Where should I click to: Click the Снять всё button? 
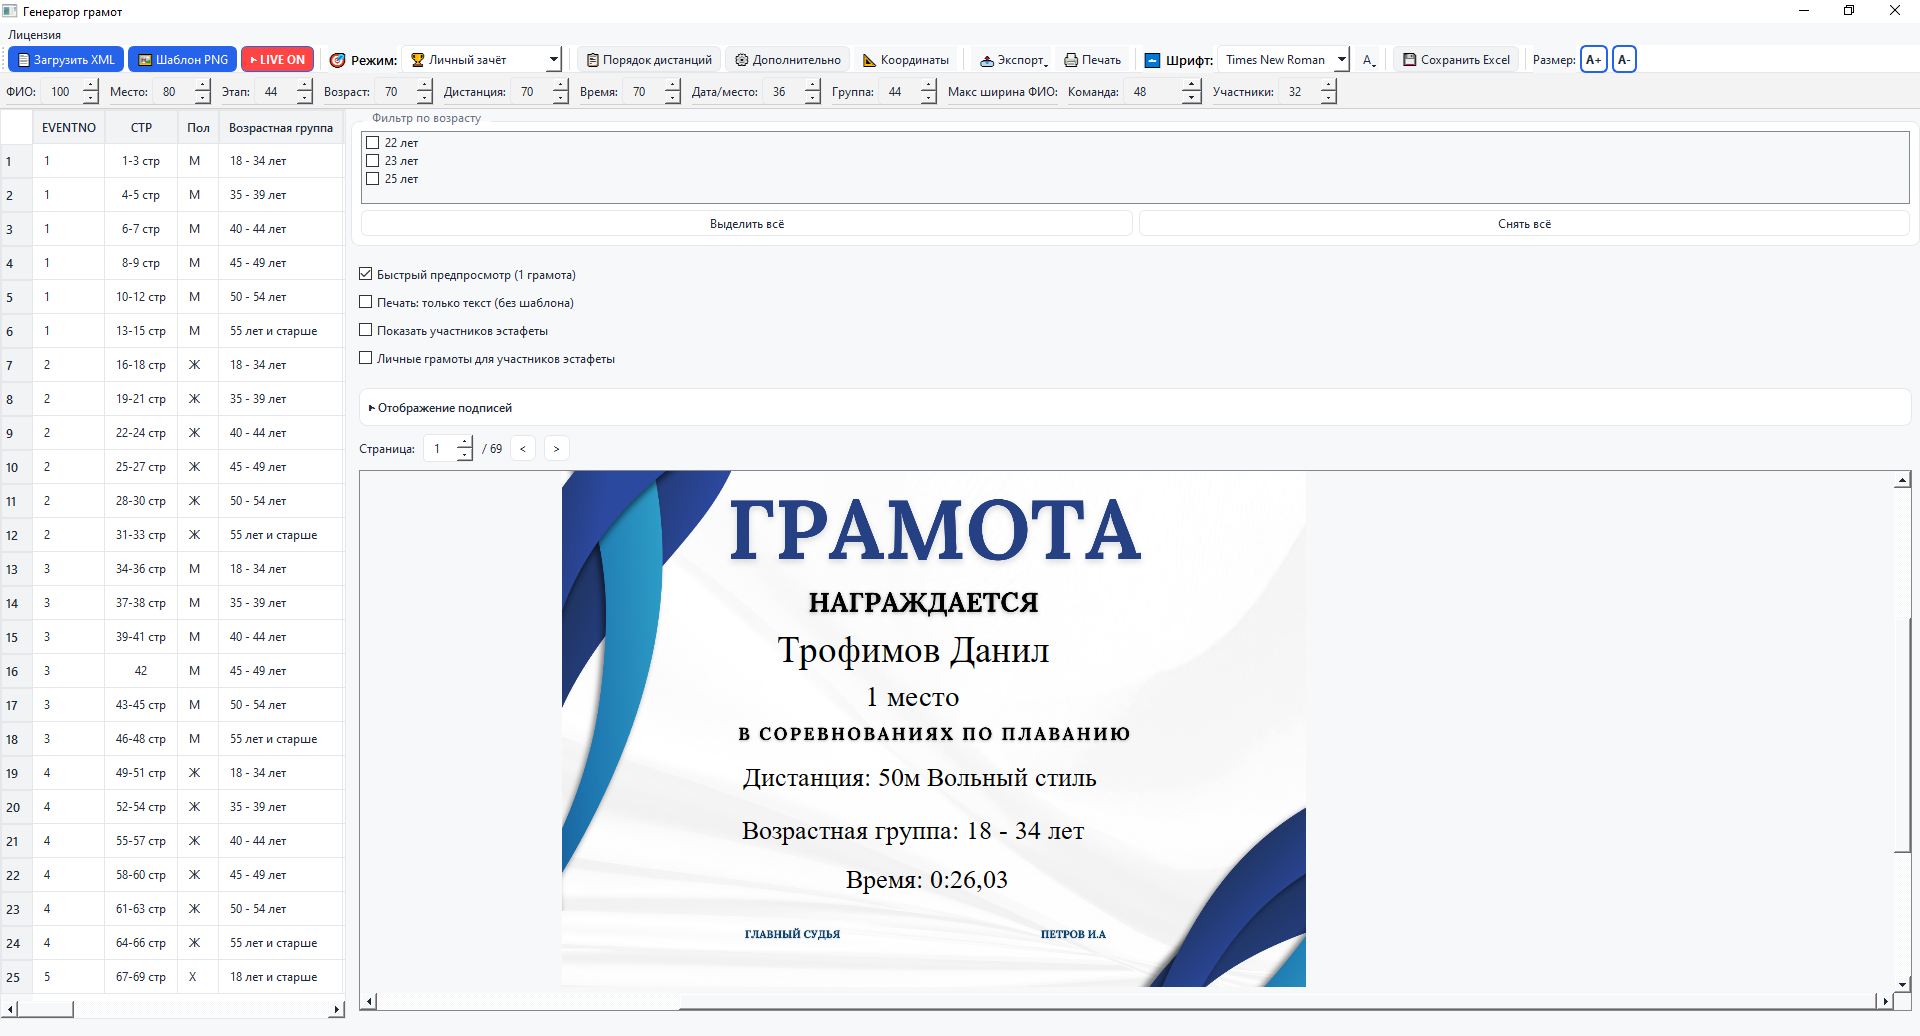(x=1524, y=224)
